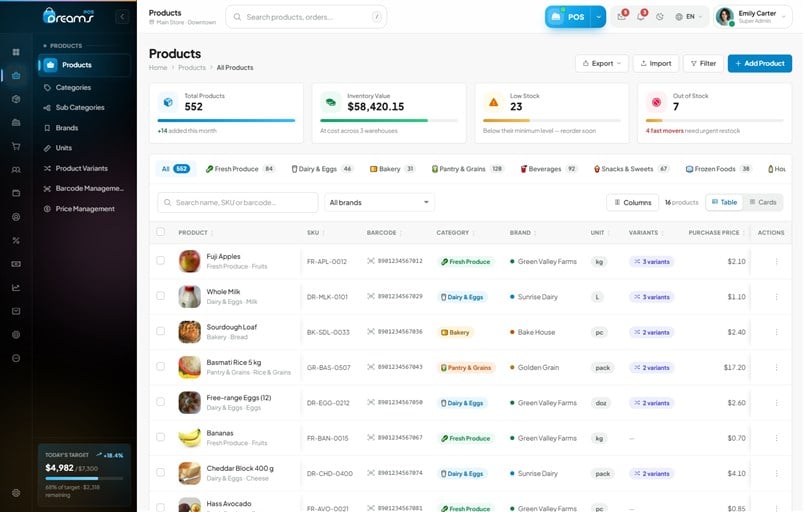The image size is (804, 512).
Task: Click the box inventory icon in left rail
Action: click(x=16, y=99)
